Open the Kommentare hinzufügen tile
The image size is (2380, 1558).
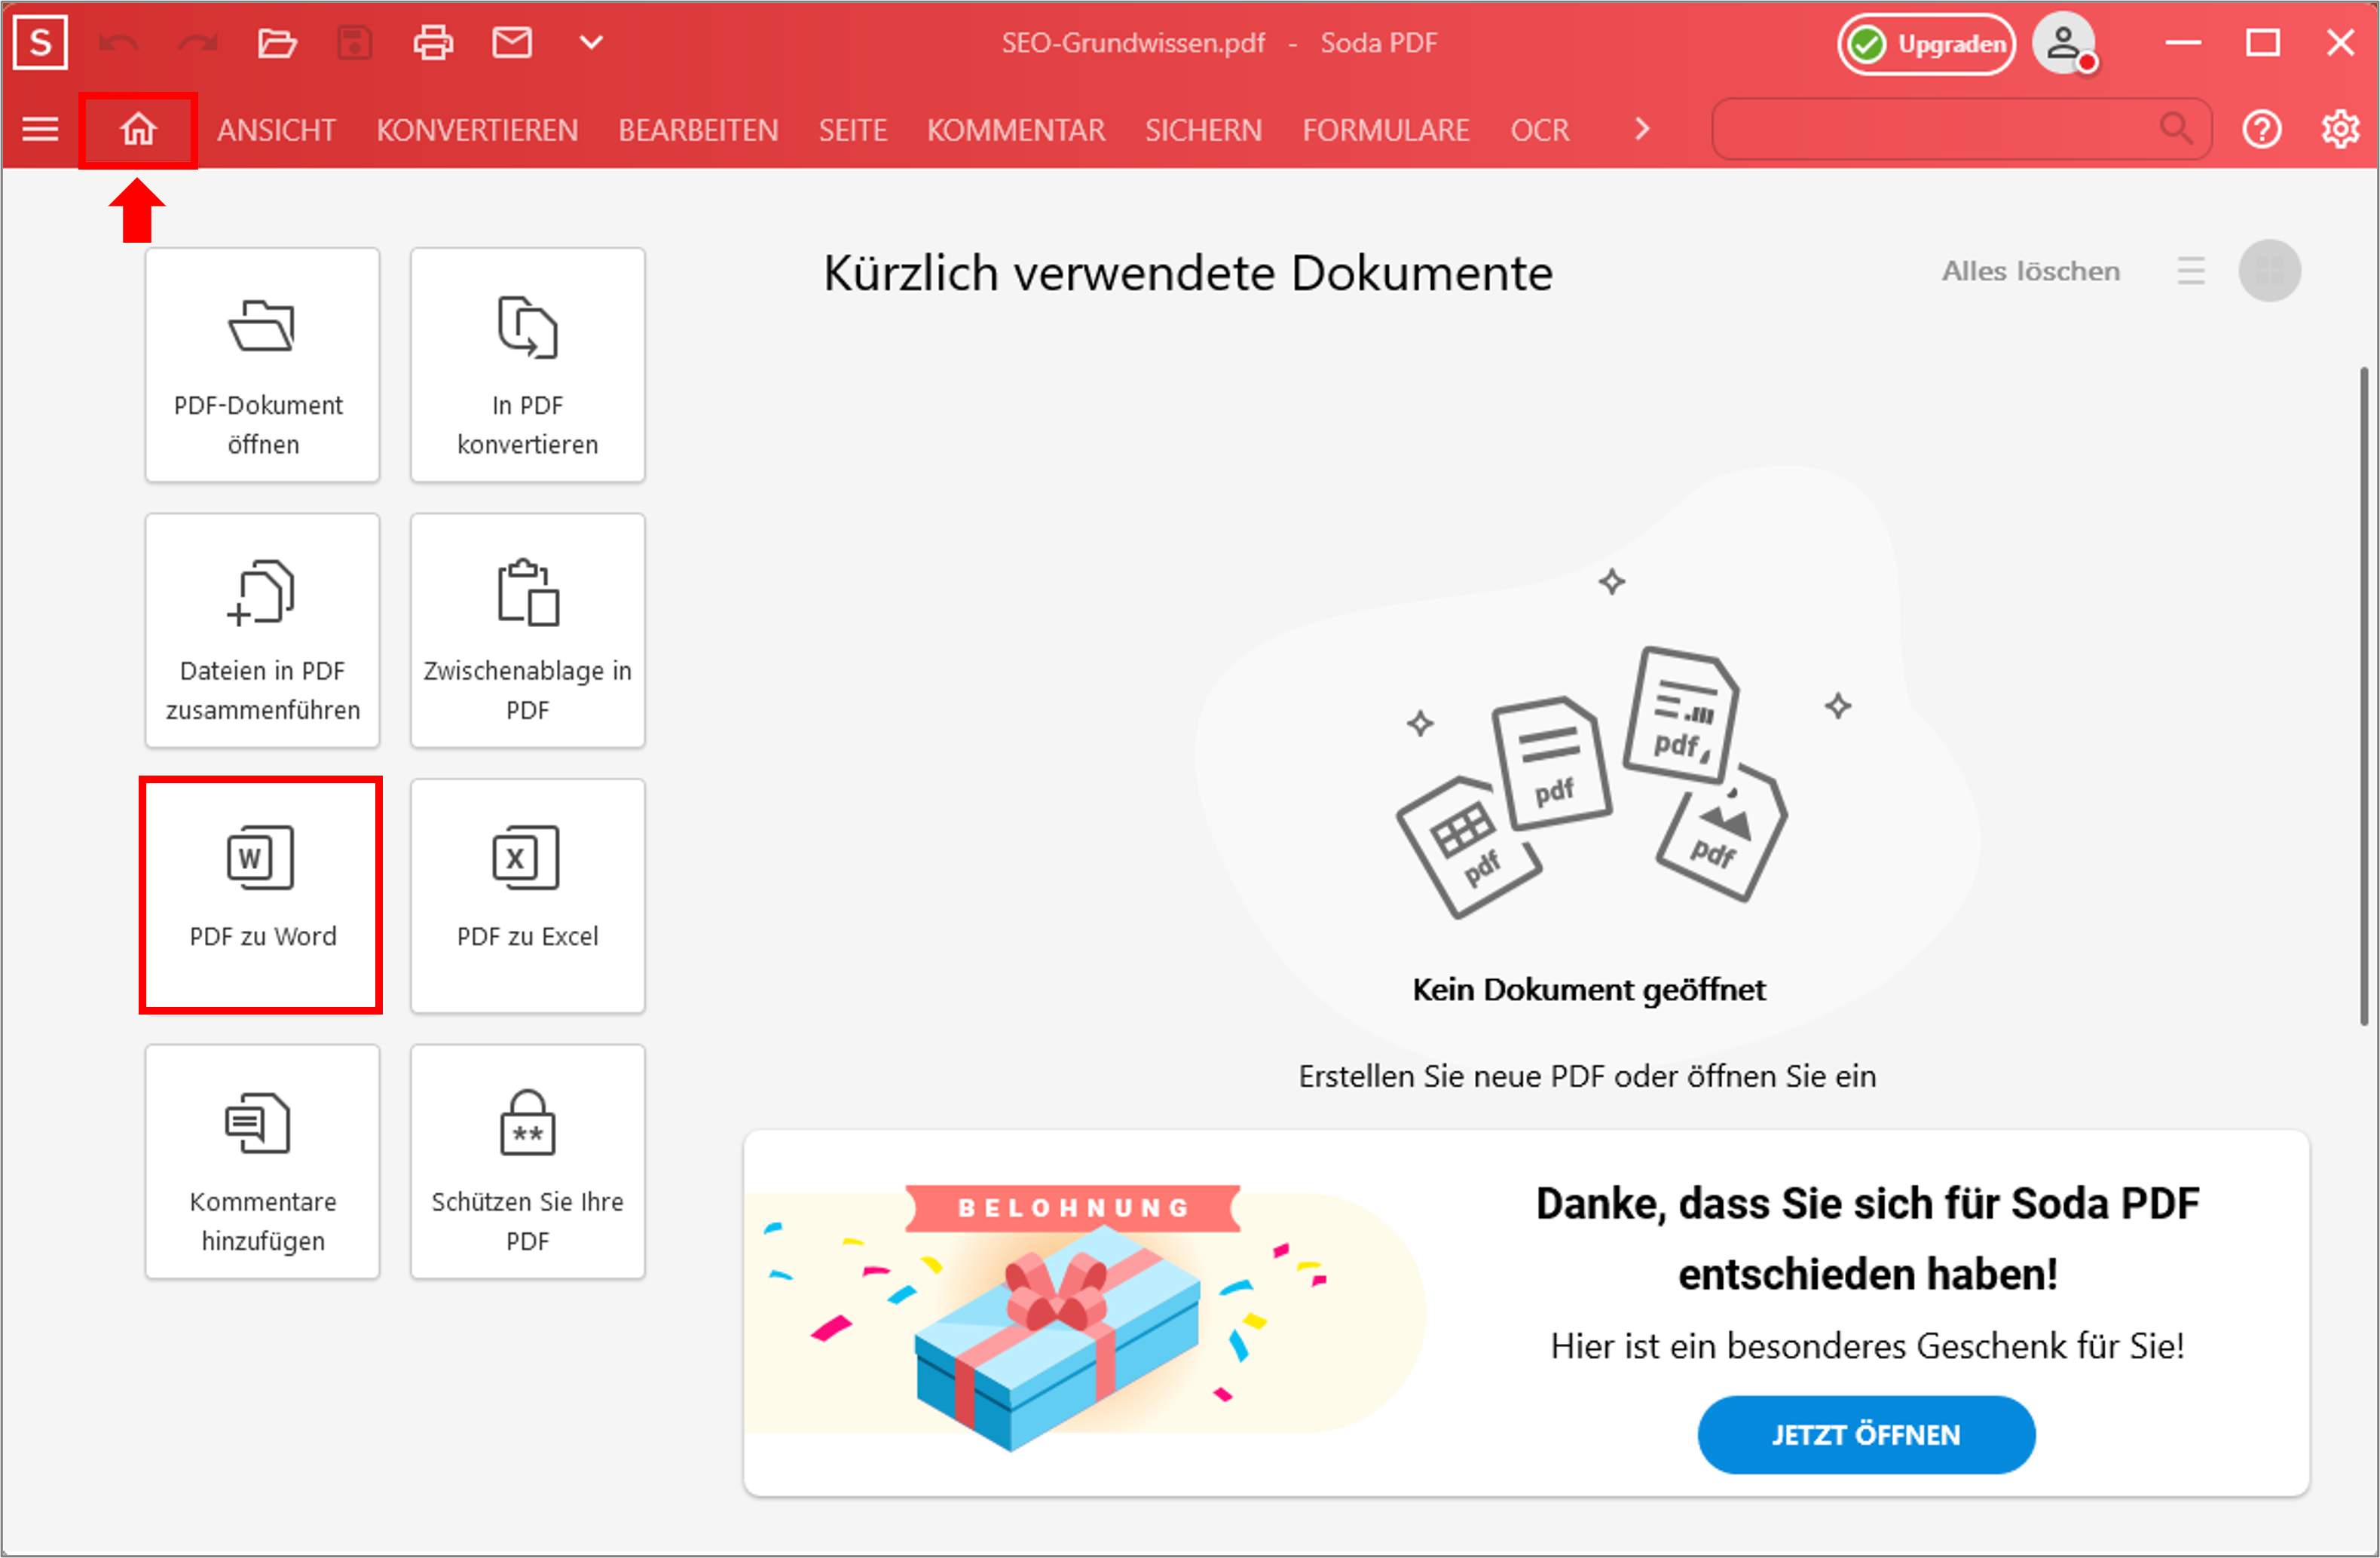[x=262, y=1161]
